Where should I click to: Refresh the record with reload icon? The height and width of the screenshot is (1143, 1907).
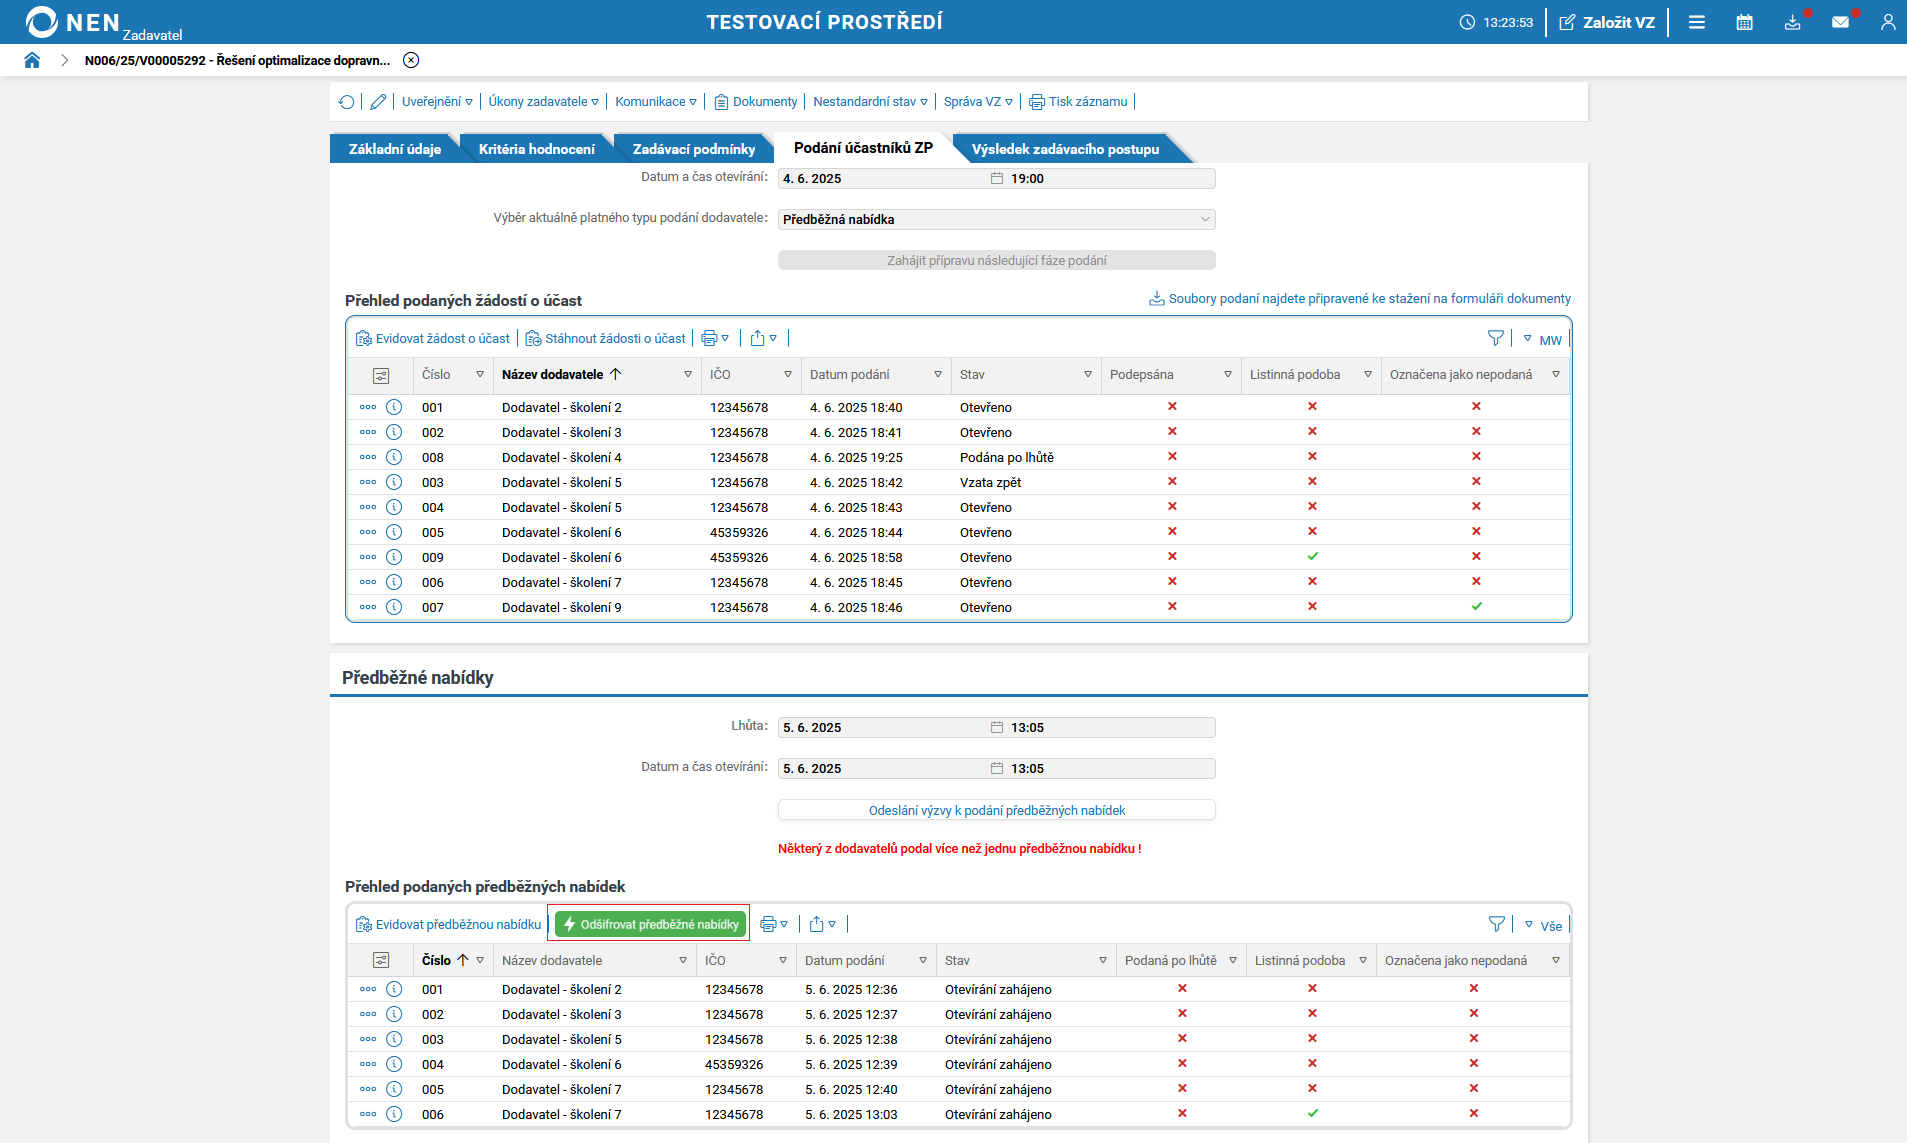pos(346,102)
